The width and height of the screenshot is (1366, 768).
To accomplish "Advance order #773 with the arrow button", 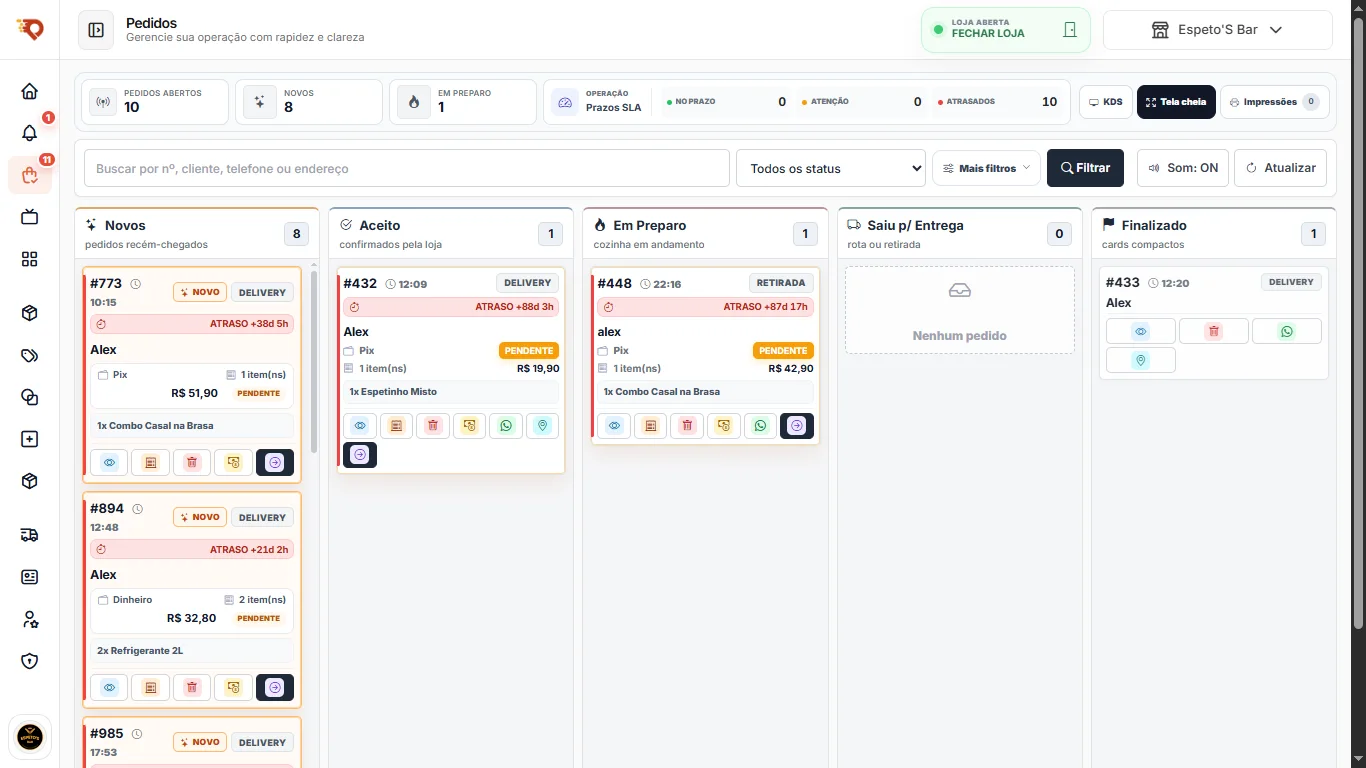I will pyautogui.click(x=275, y=462).
